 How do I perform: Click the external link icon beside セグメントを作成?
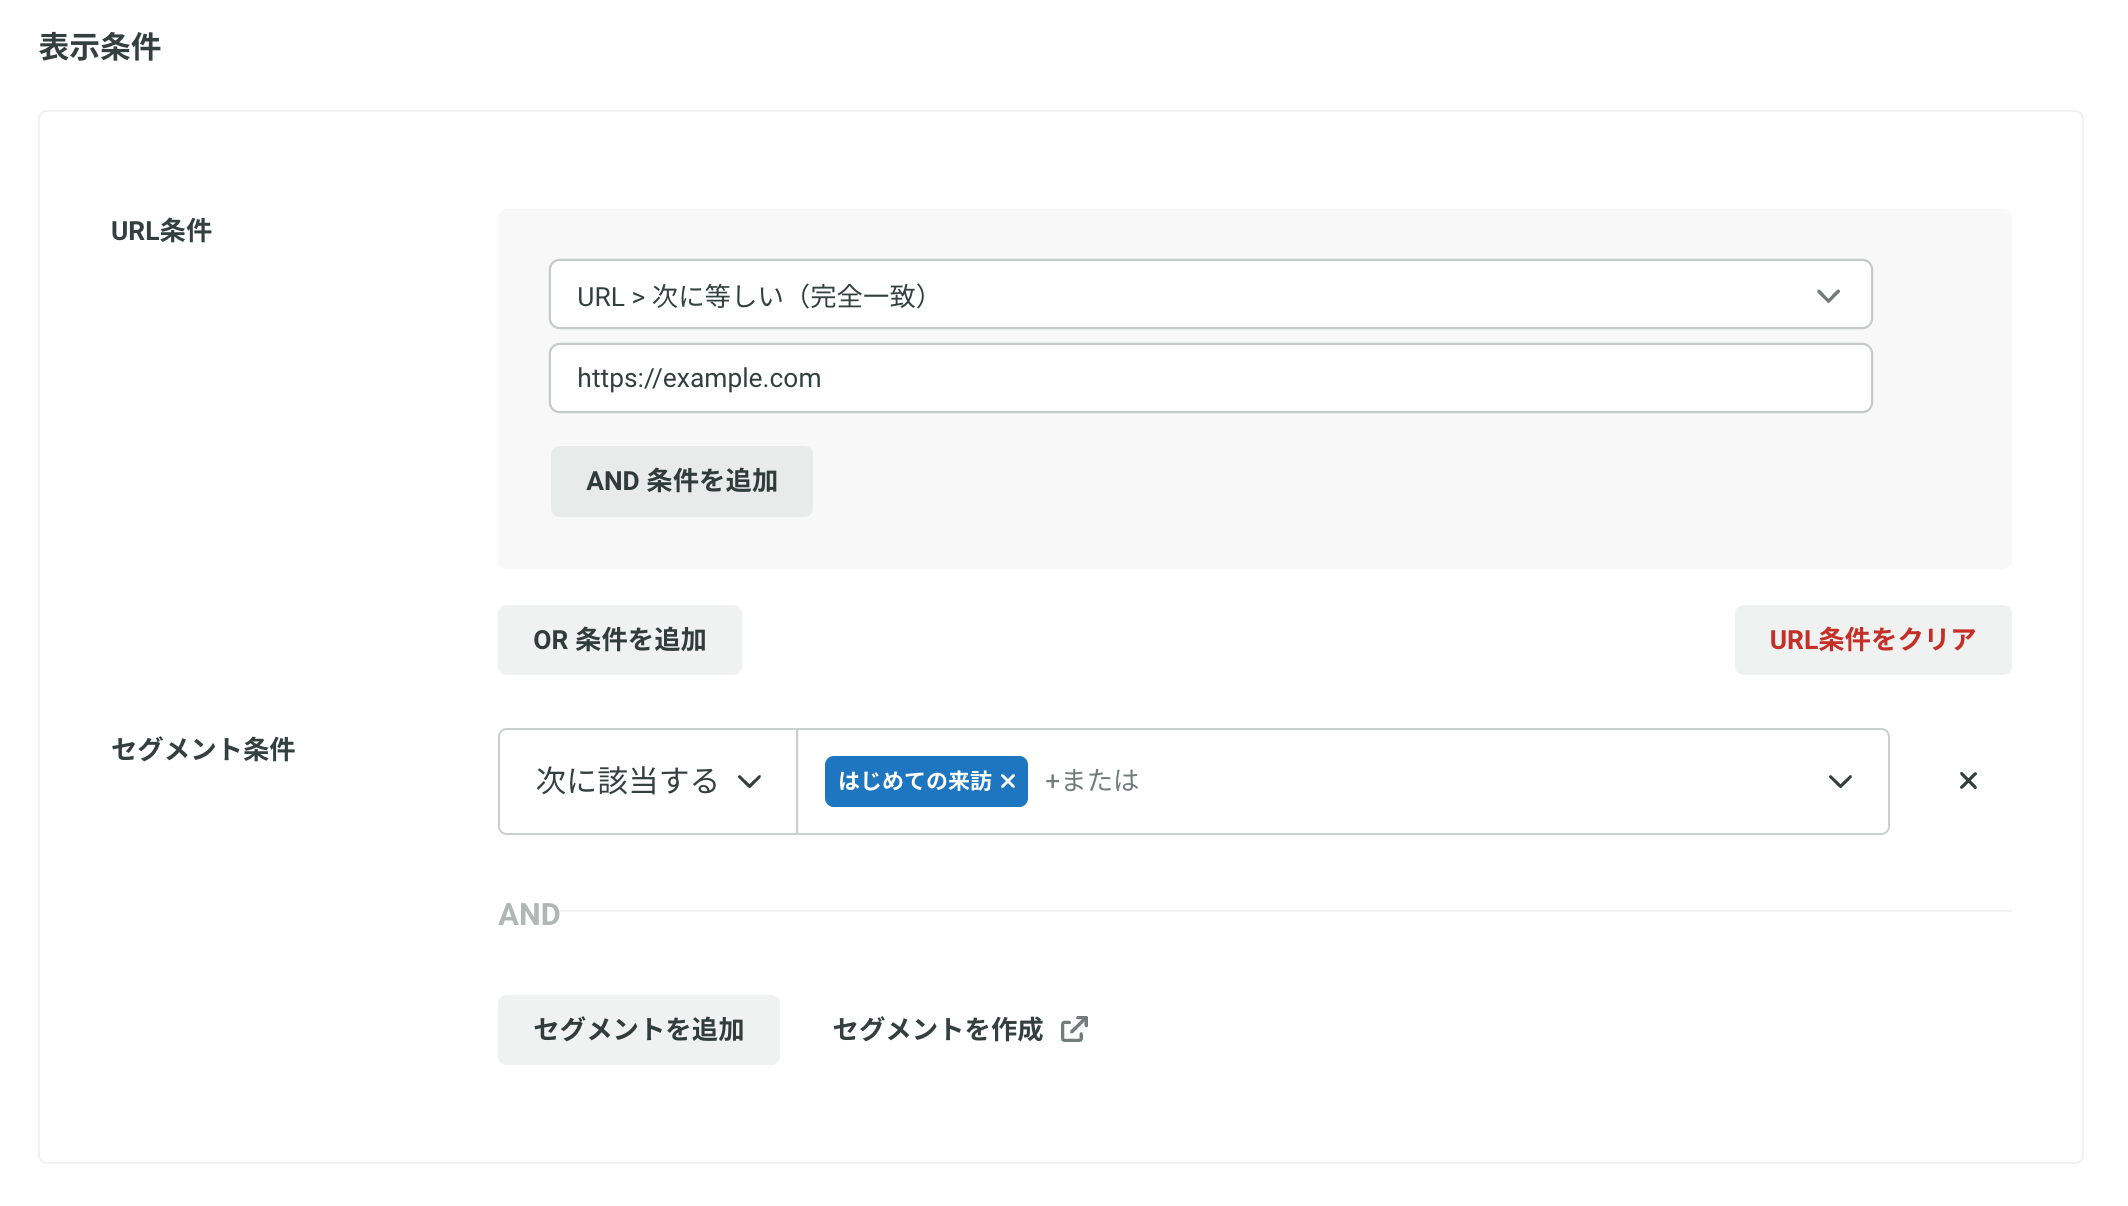pyautogui.click(x=1074, y=1029)
